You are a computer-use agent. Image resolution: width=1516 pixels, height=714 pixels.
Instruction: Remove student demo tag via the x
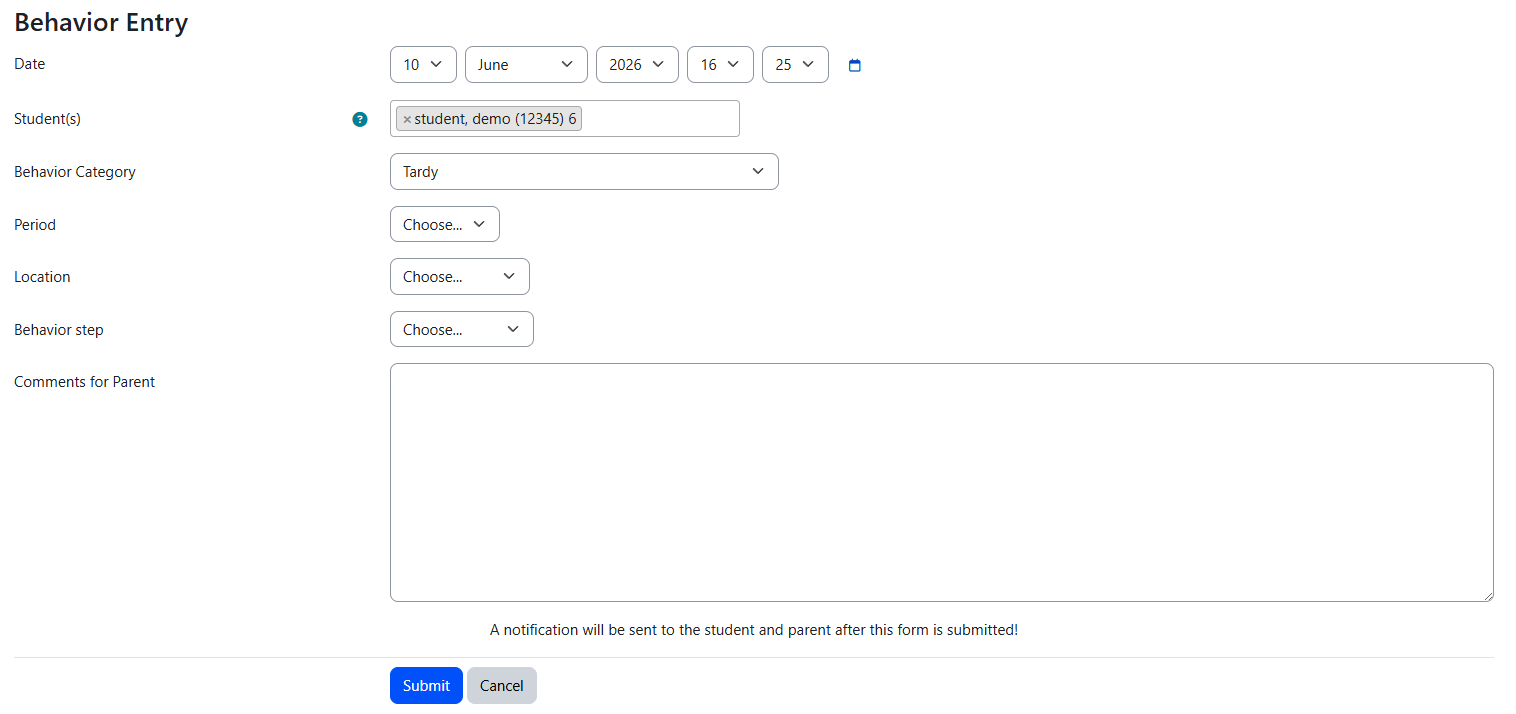click(x=407, y=119)
